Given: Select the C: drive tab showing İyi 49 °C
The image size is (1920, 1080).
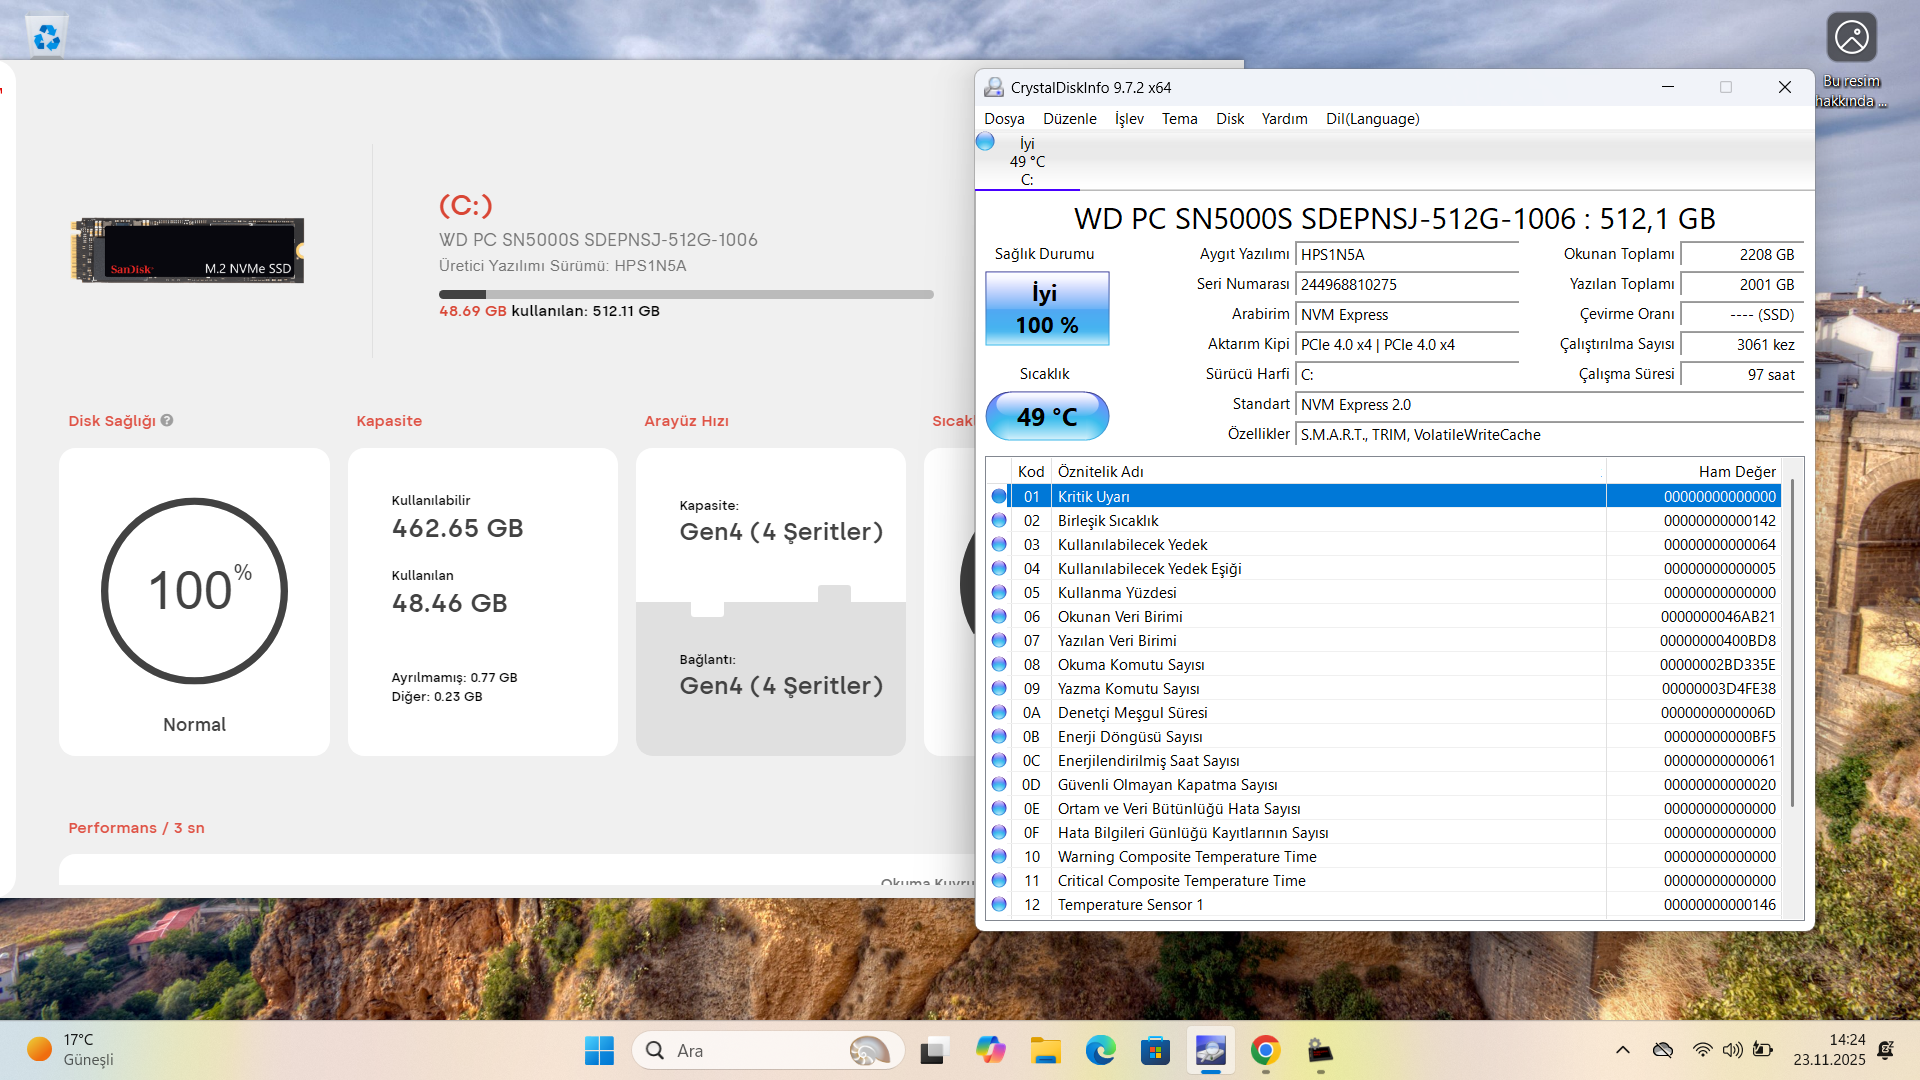Looking at the screenshot, I should (x=1027, y=161).
